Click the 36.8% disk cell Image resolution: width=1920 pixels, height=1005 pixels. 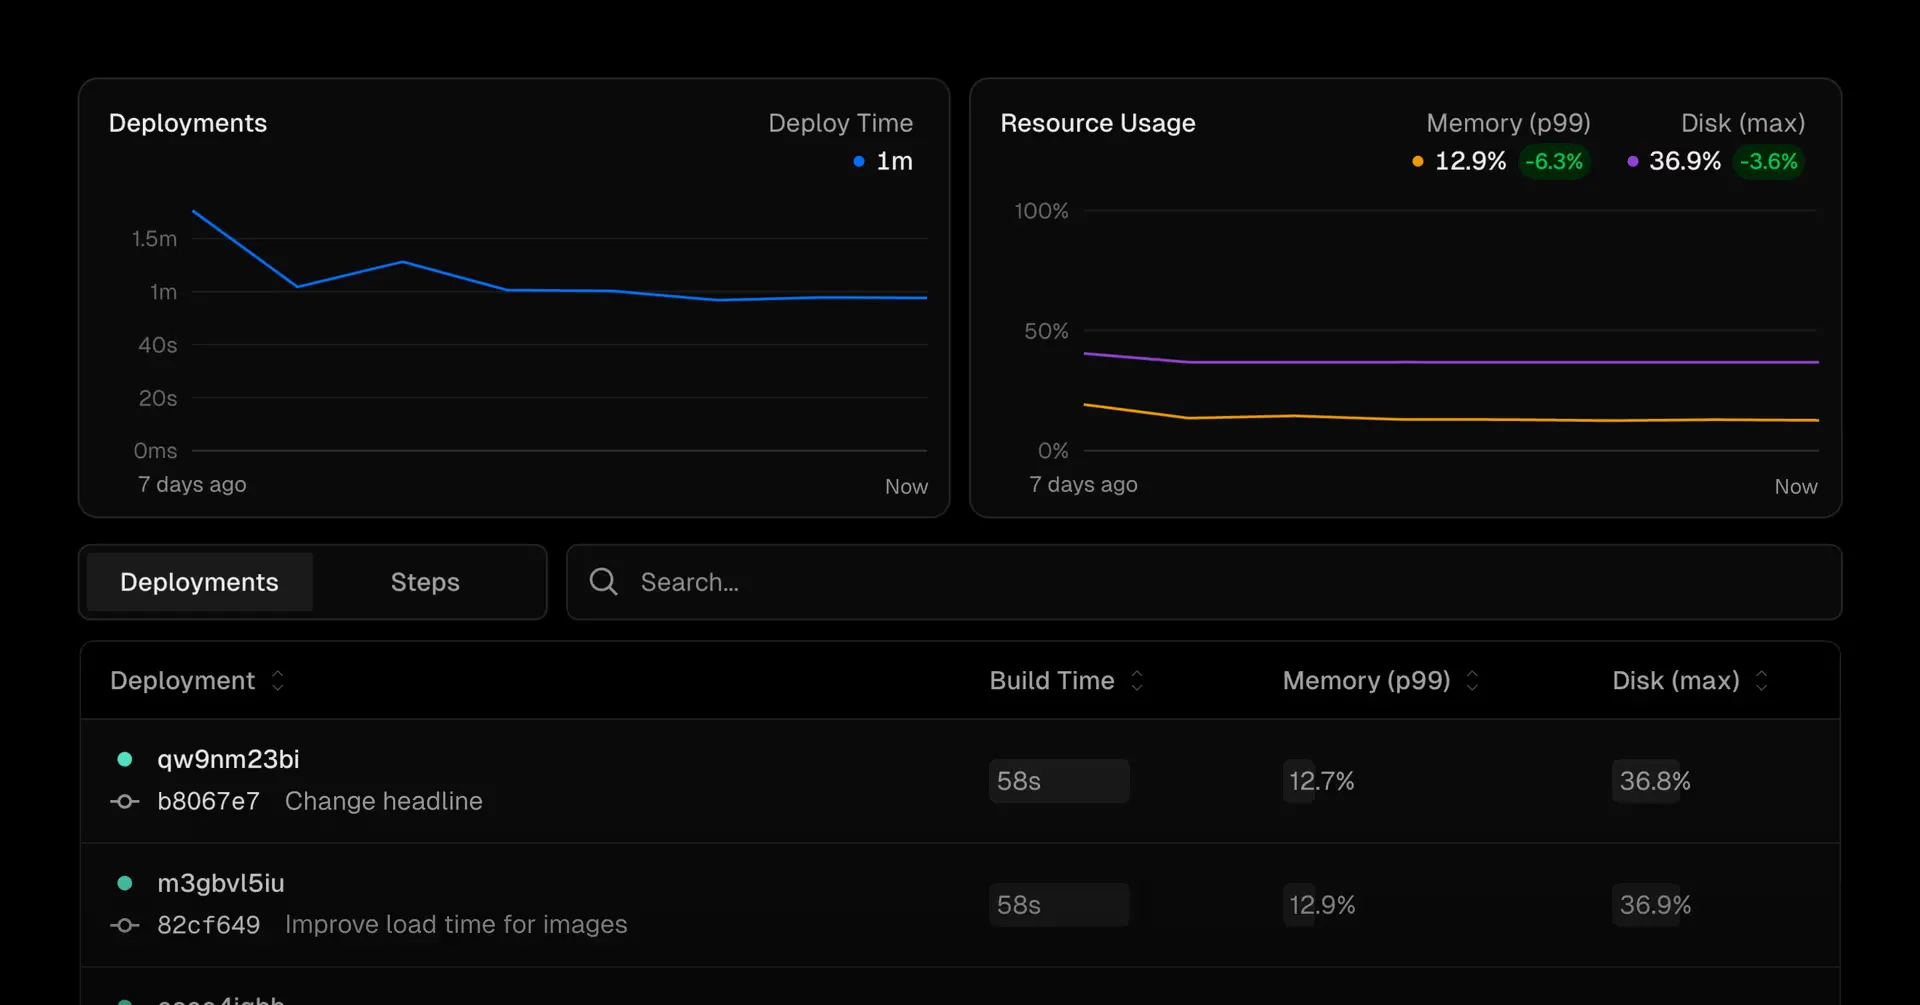[x=1654, y=781]
